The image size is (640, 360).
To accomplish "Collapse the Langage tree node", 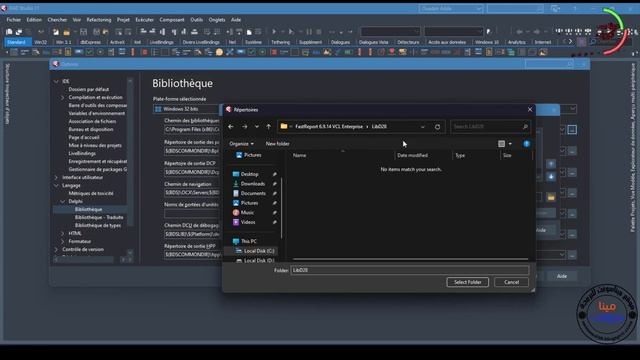I will coord(56,186).
